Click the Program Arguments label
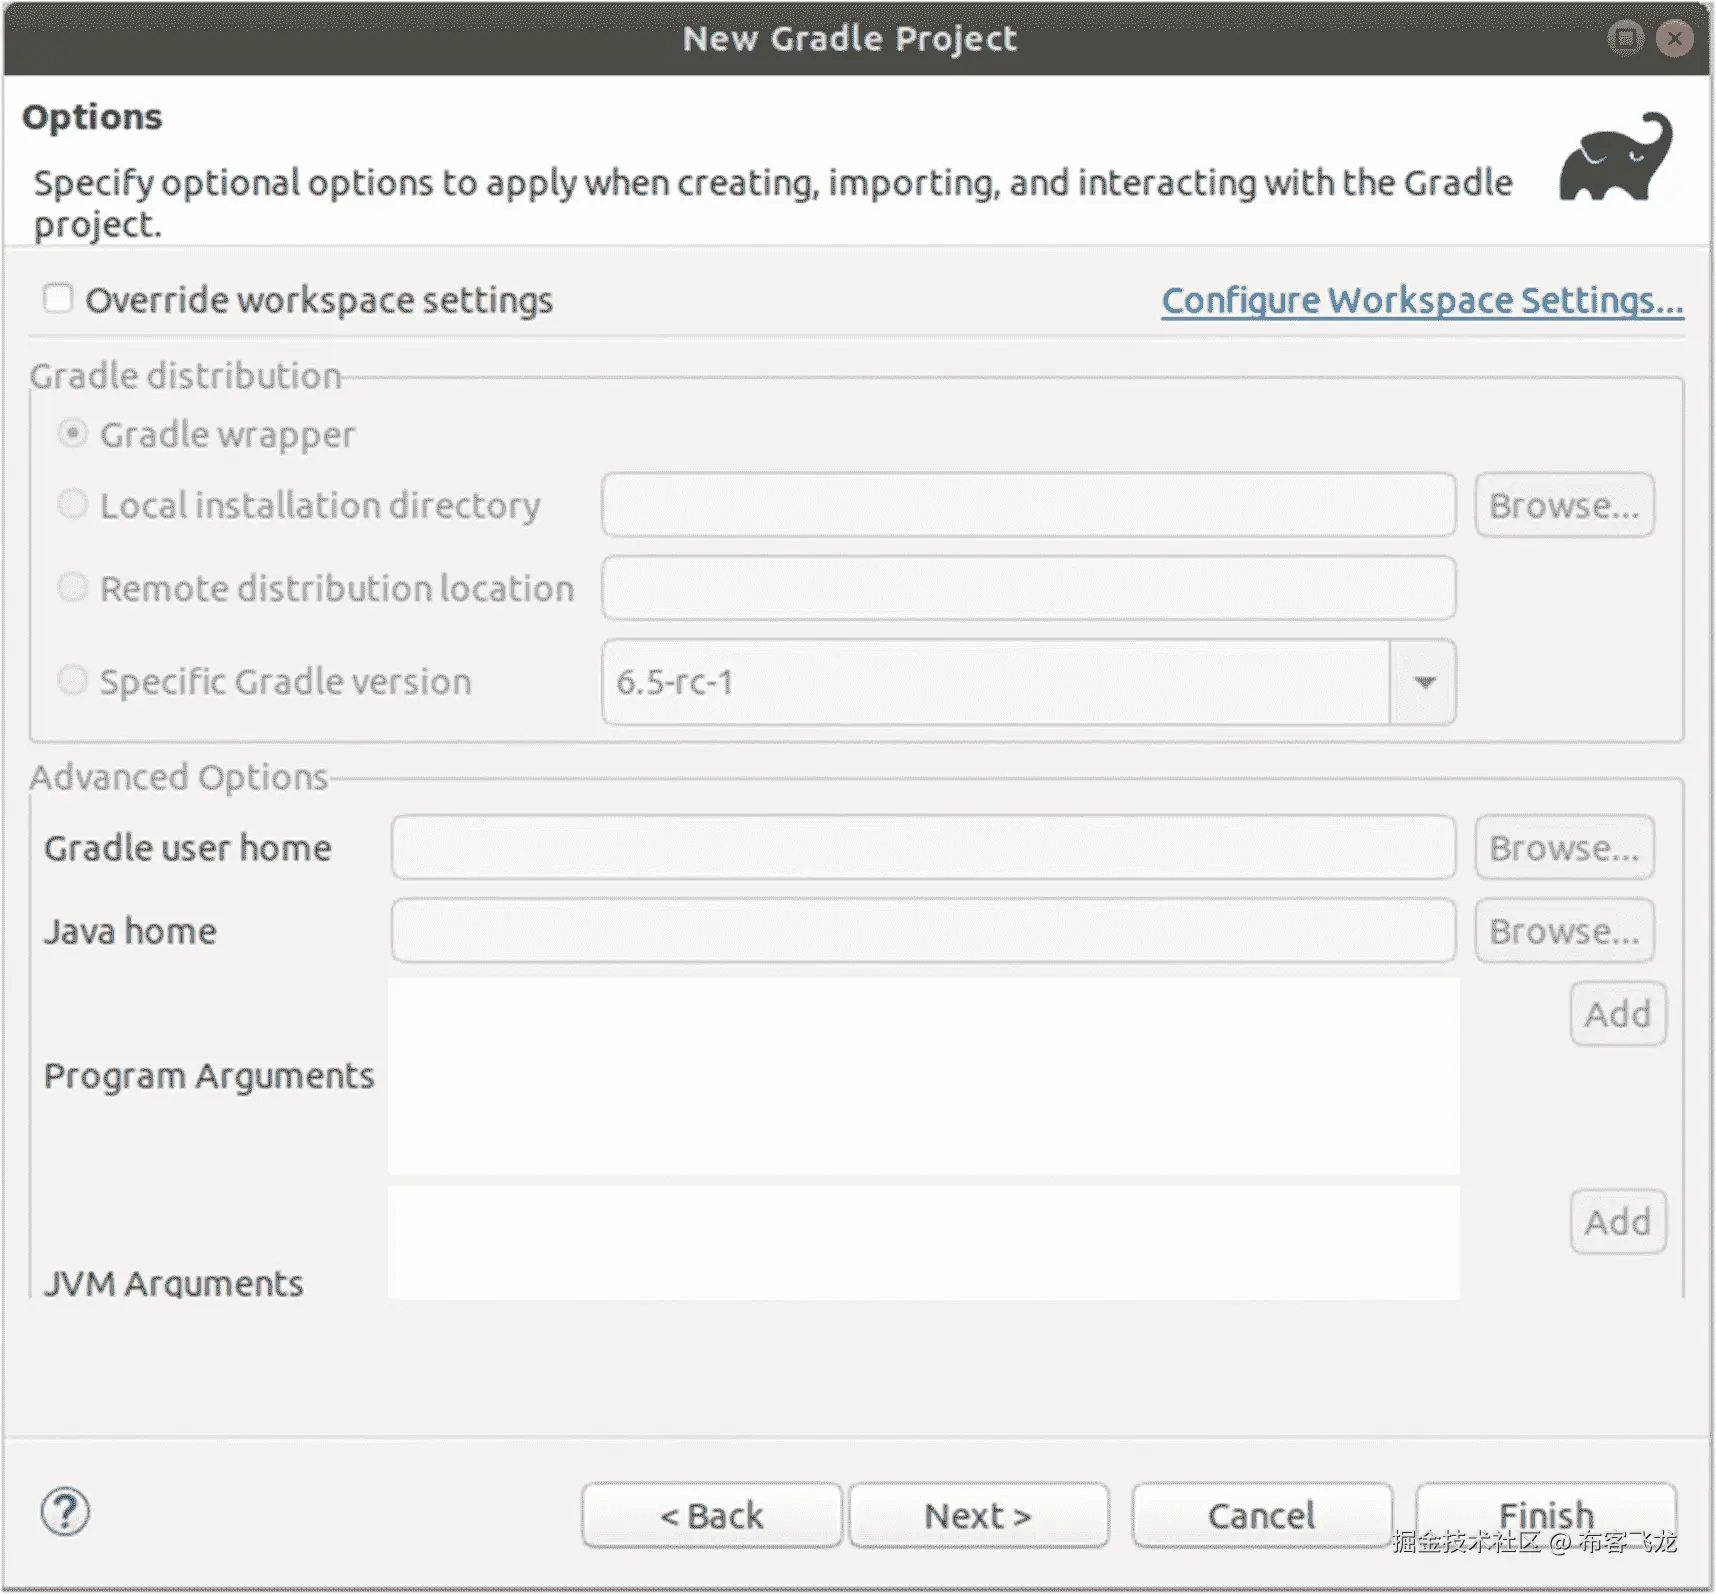1716x1594 pixels. click(209, 1076)
